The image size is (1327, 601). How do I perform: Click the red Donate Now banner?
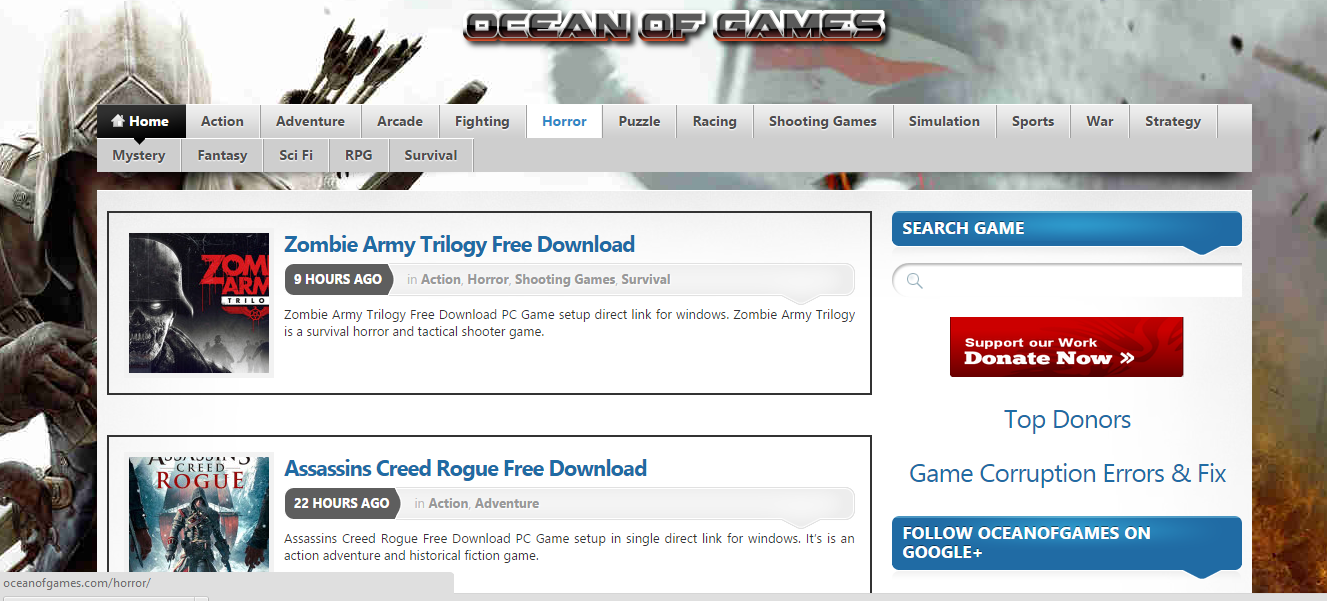1066,346
